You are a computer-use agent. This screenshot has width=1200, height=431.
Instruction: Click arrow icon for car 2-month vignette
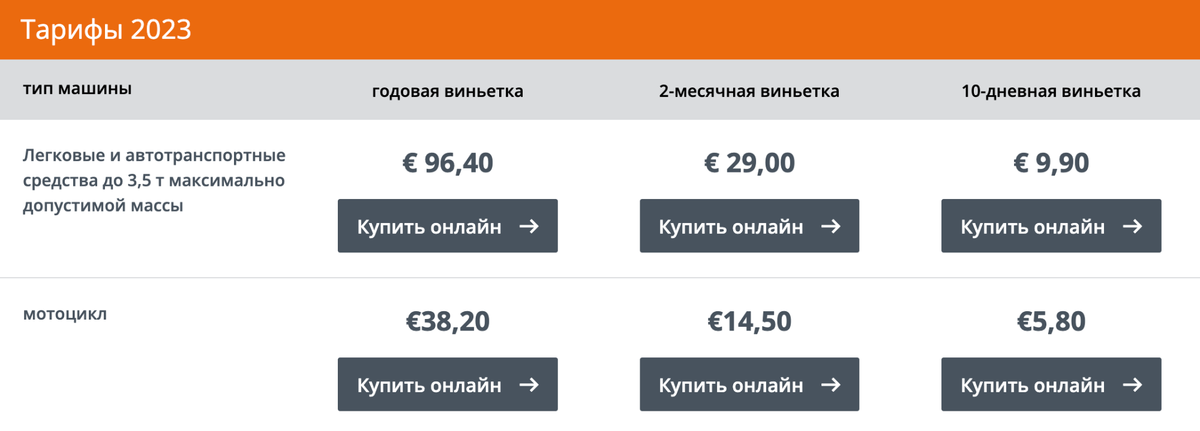coord(831,226)
